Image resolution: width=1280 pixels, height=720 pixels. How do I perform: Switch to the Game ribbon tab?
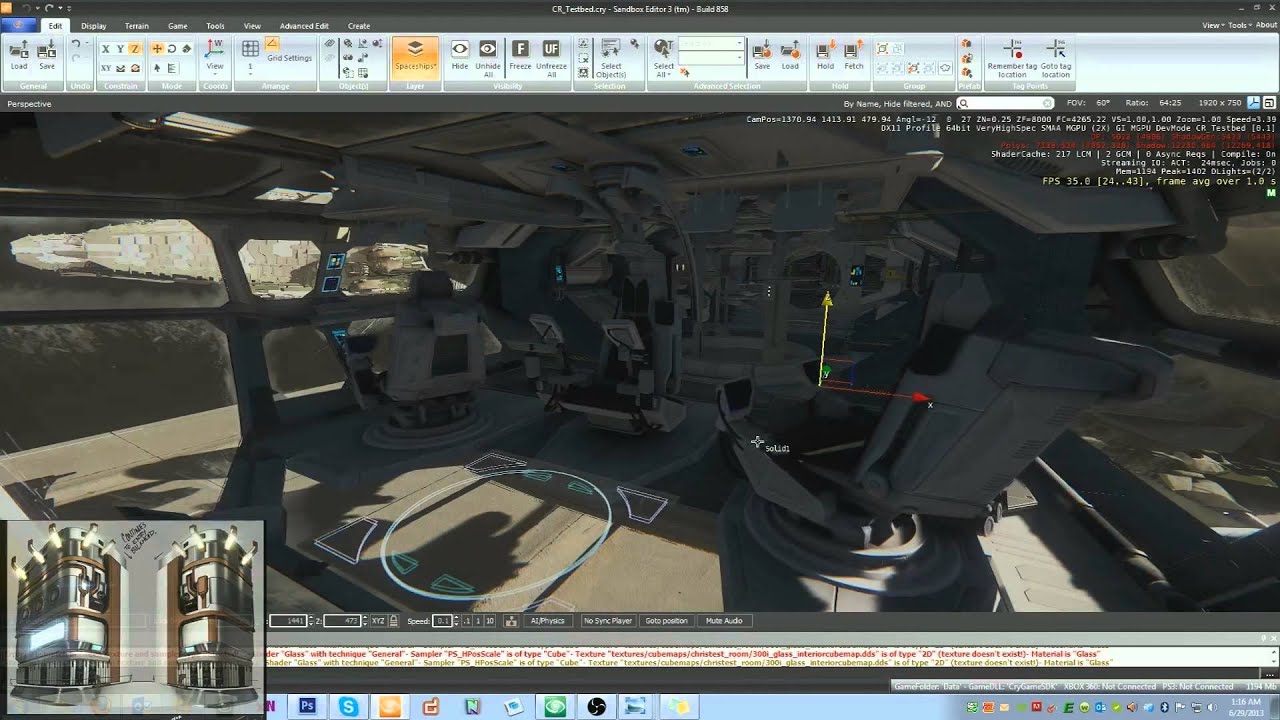tap(177, 26)
